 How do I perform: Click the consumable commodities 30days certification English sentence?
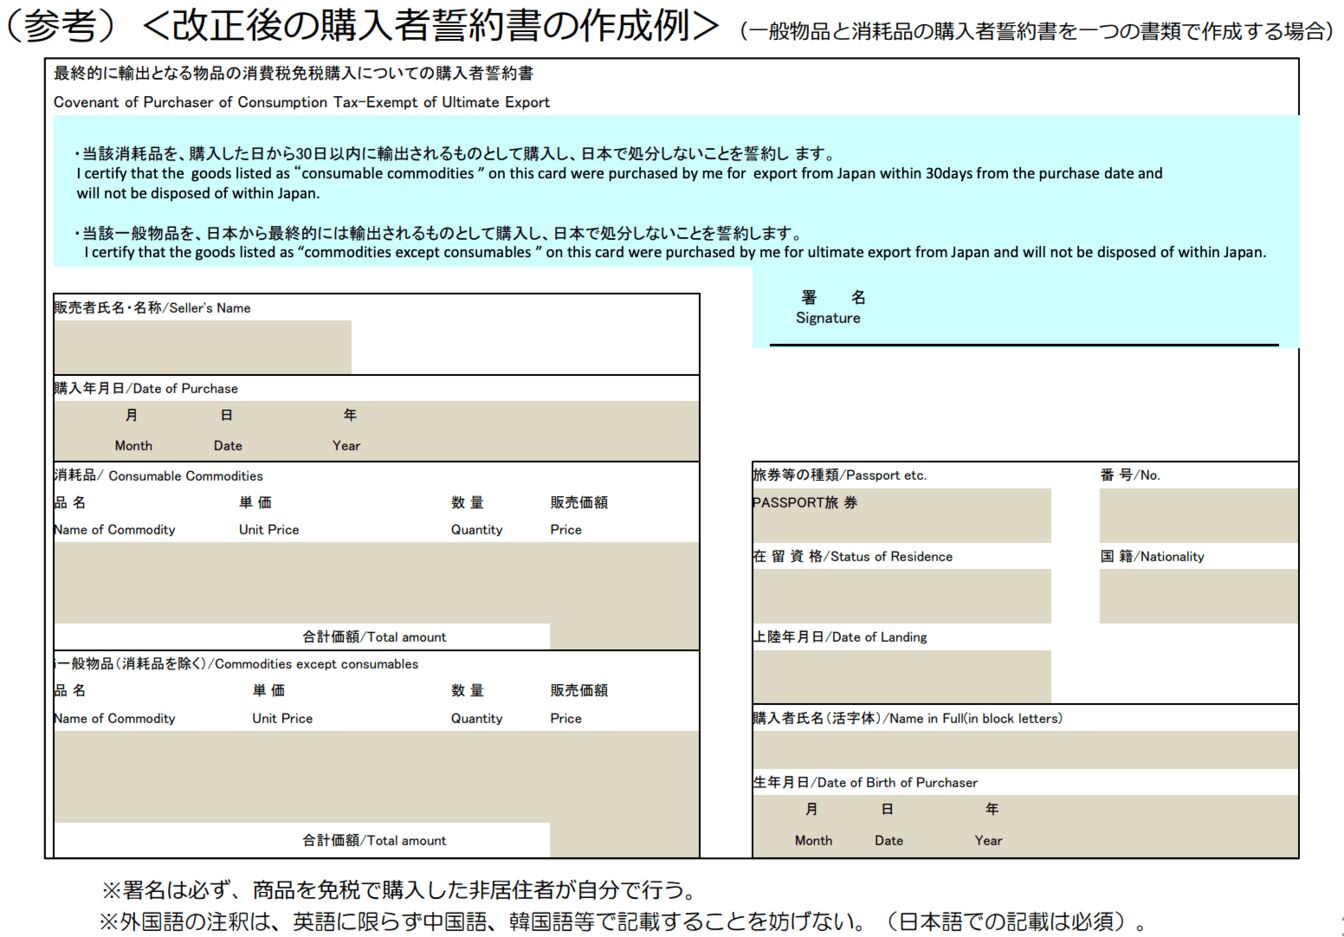coord(620,183)
